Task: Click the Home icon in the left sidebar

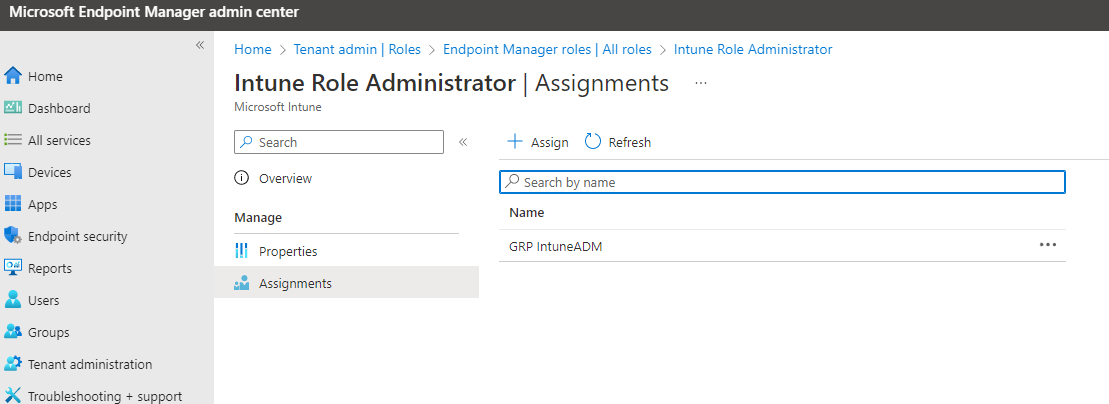Action: click(x=13, y=76)
